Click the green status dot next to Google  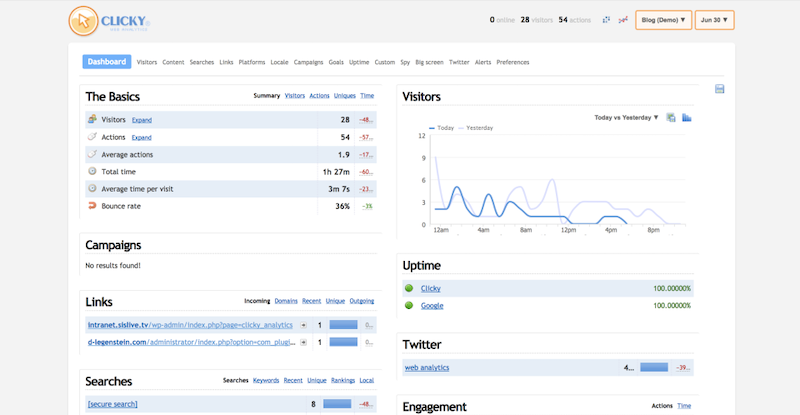point(408,306)
